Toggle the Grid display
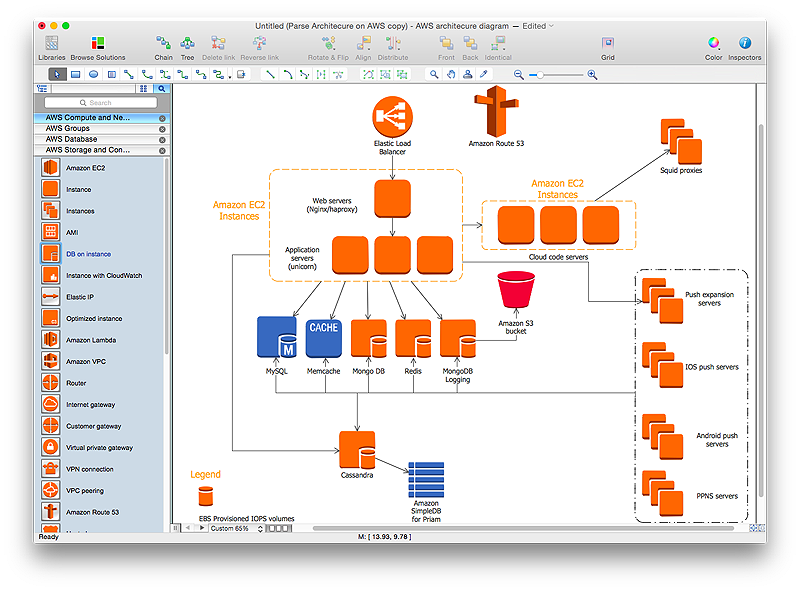Image resolution: width=800 pixels, height=591 pixels. point(607,44)
